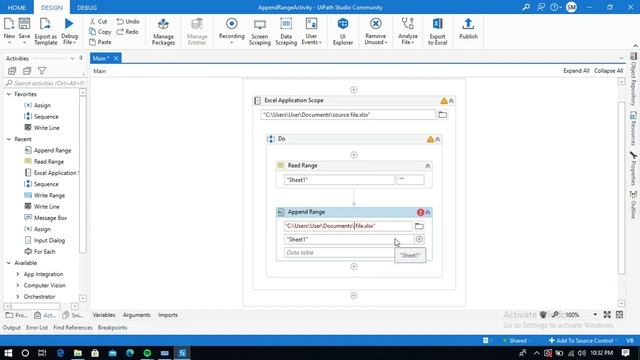This screenshot has height=360, width=640.
Task: Collapse the Read Range activity
Action: tap(428, 166)
